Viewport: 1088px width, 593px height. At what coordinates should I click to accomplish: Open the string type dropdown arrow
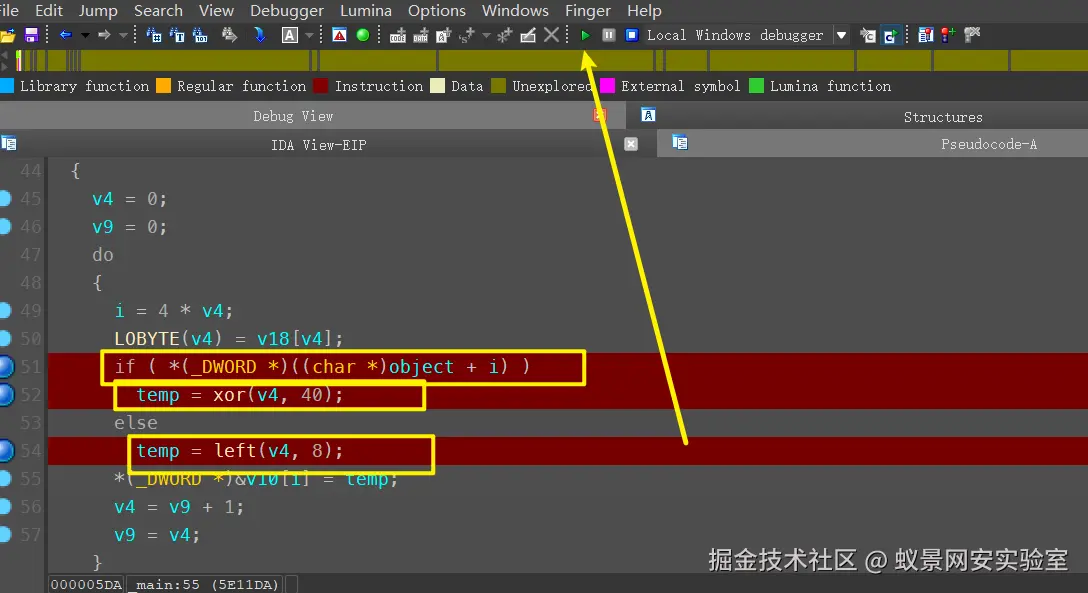click(486, 35)
